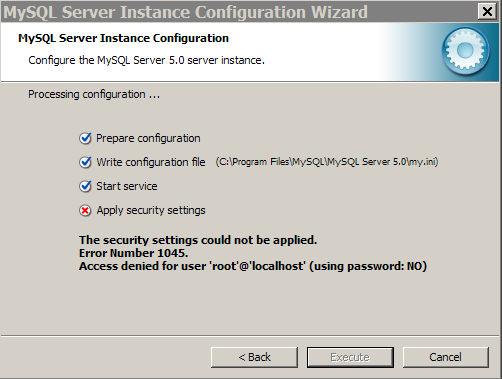
Task: Click the Start service step label
Action: point(127,186)
